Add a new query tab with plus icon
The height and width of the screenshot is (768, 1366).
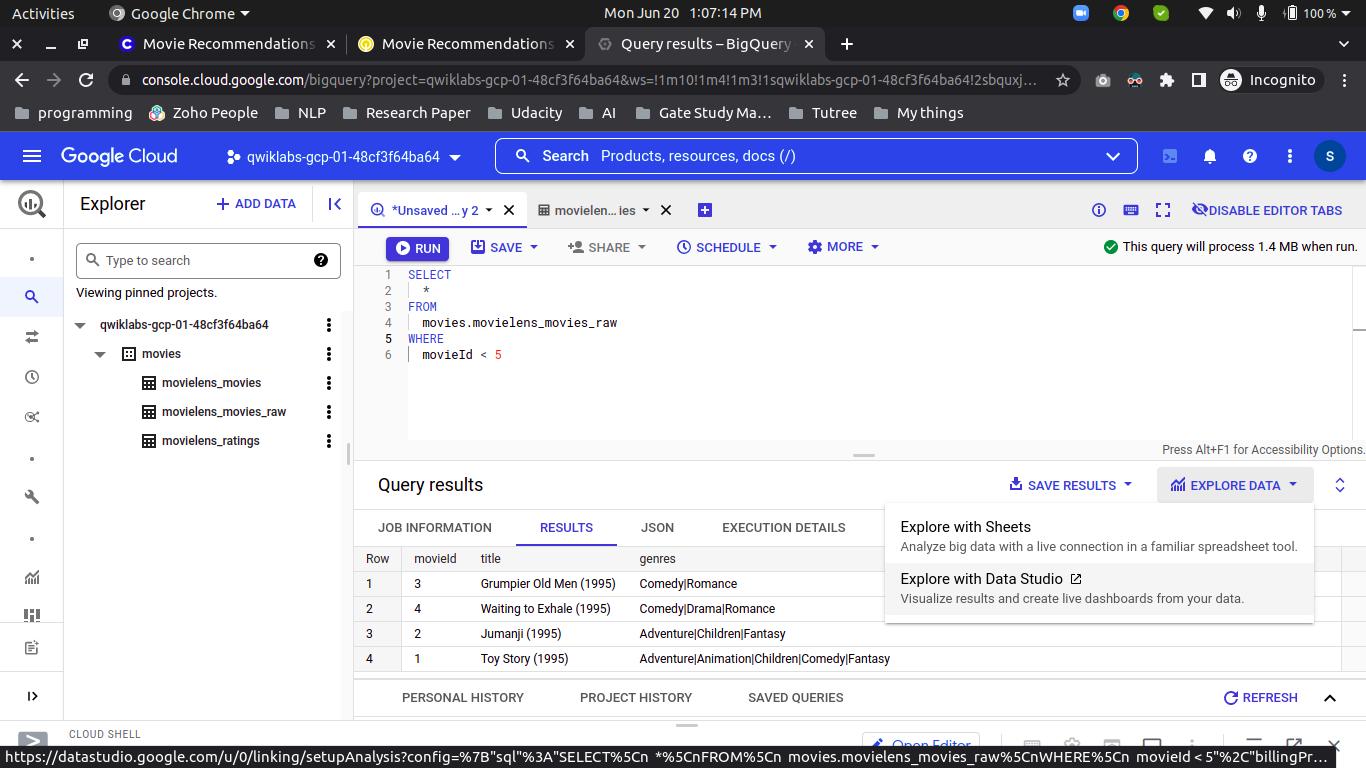(x=704, y=210)
